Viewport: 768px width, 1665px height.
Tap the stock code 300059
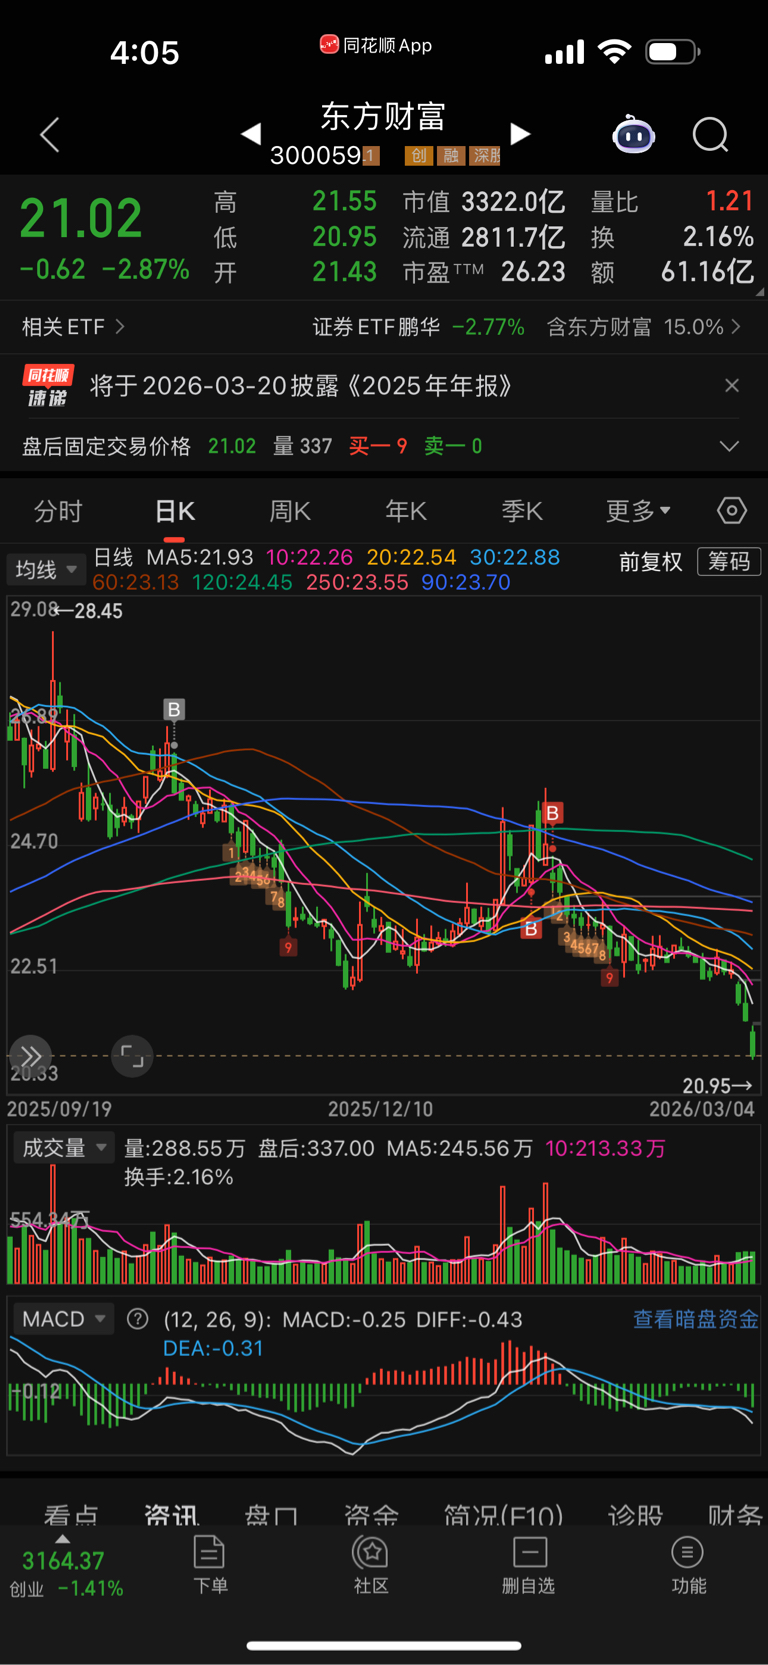[x=316, y=155]
